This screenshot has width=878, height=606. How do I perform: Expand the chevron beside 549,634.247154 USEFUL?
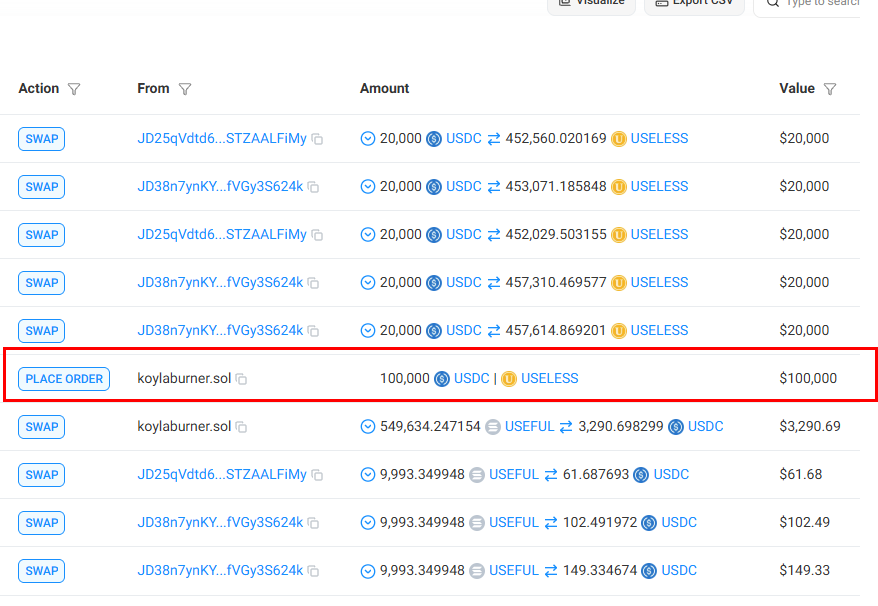pos(368,426)
